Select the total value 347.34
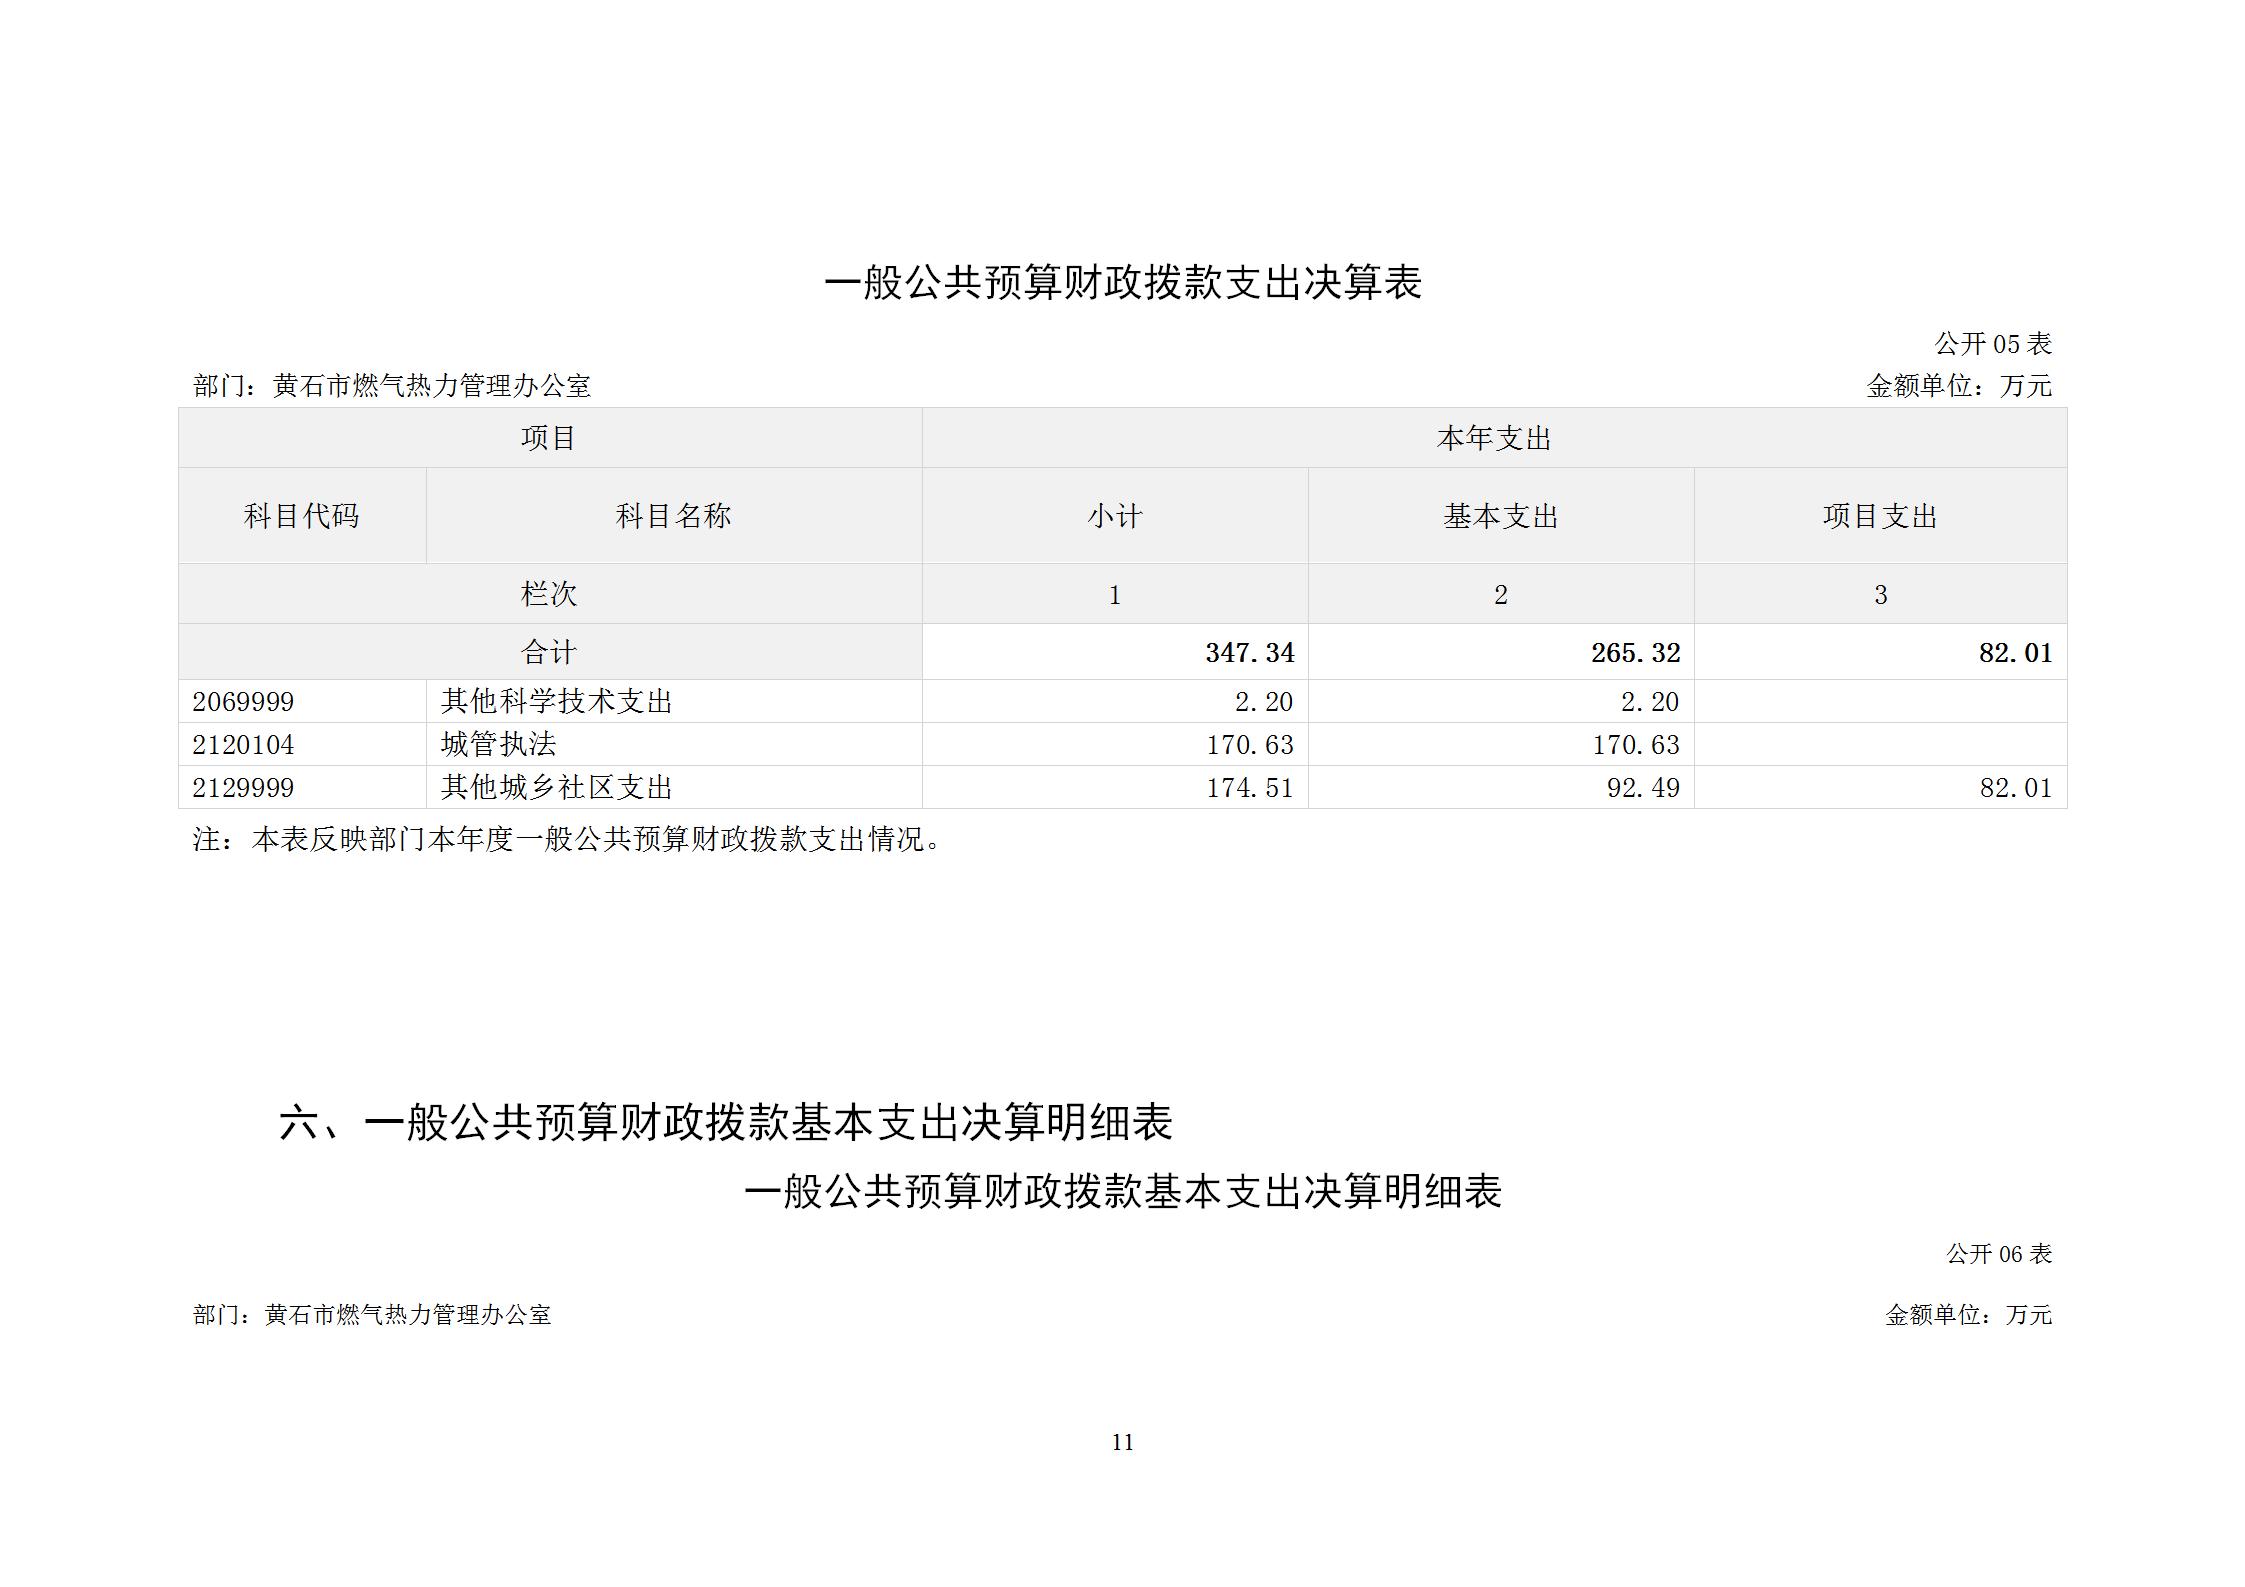Screen dimensions: 2245x1587 [1249, 653]
